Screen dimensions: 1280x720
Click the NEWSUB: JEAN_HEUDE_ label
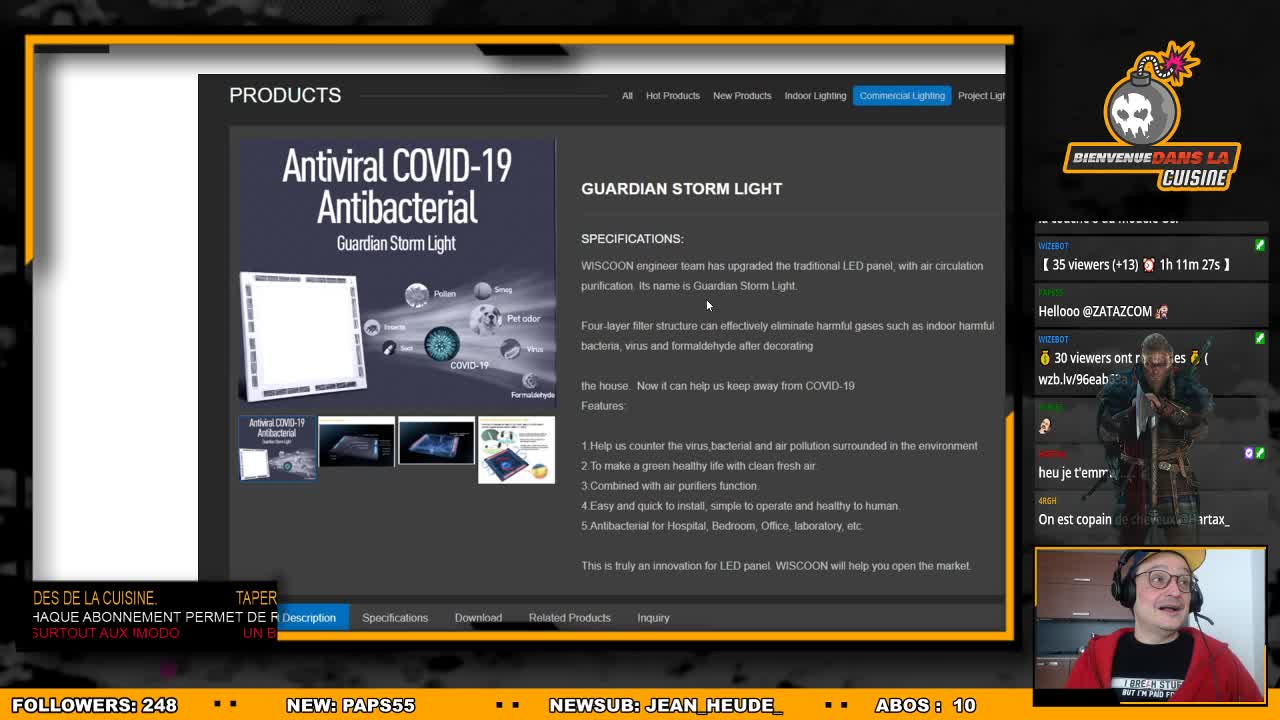tap(666, 705)
